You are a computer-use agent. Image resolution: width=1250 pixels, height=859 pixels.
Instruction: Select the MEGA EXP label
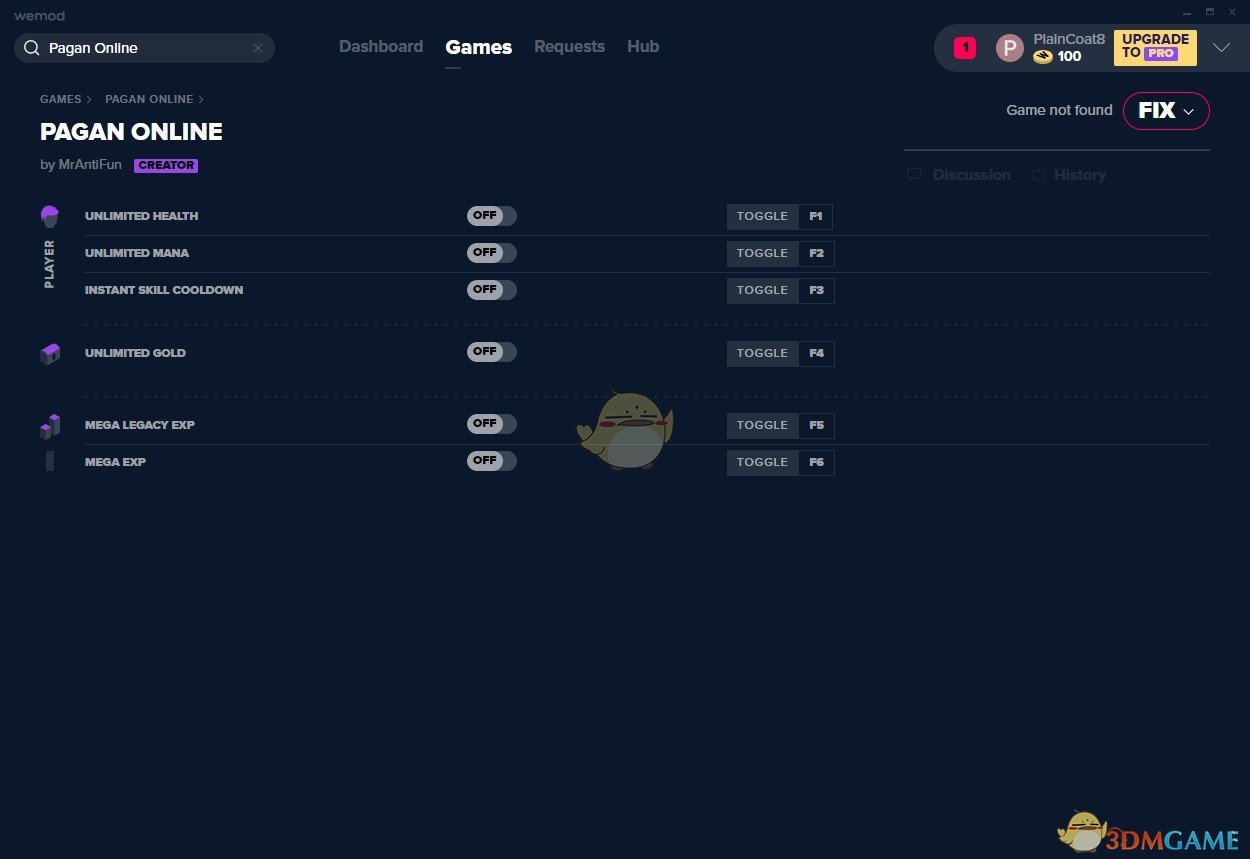115,462
